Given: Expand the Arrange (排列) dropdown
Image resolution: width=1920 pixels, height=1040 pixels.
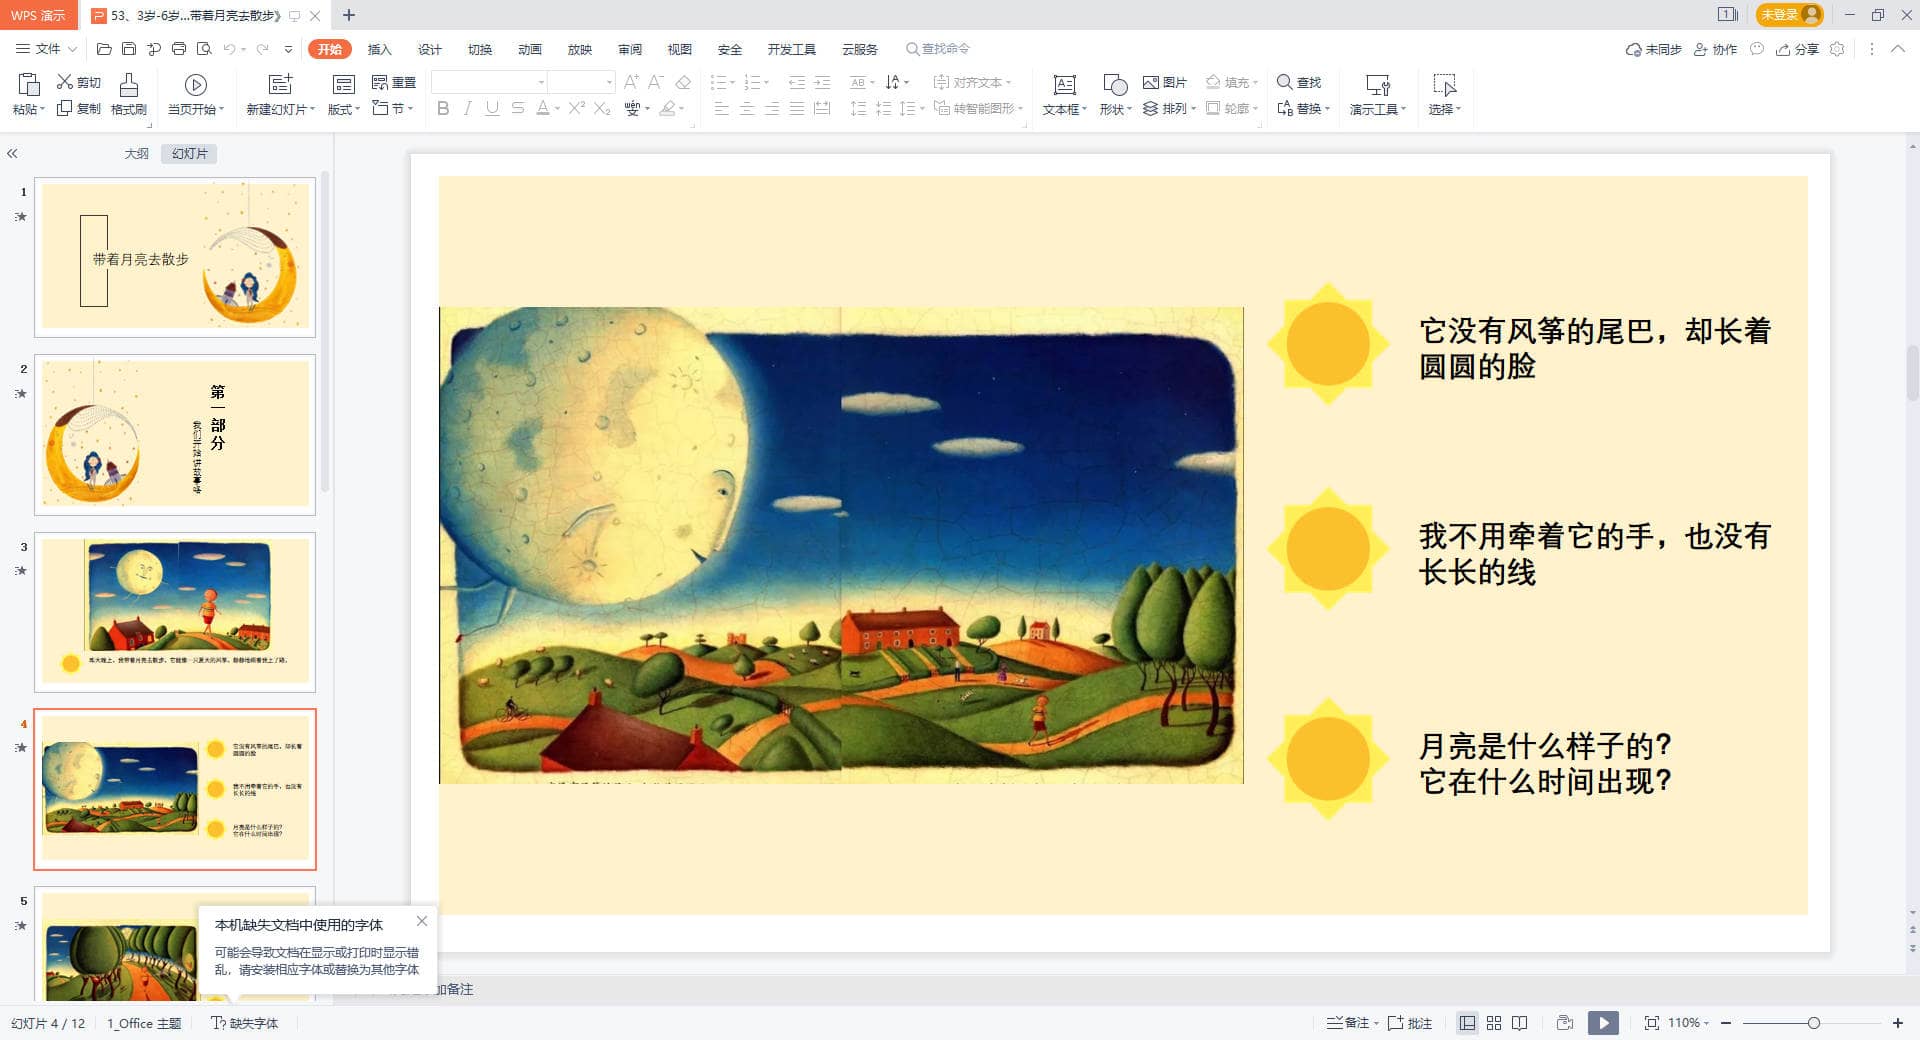Looking at the screenshot, I should [x=1193, y=108].
